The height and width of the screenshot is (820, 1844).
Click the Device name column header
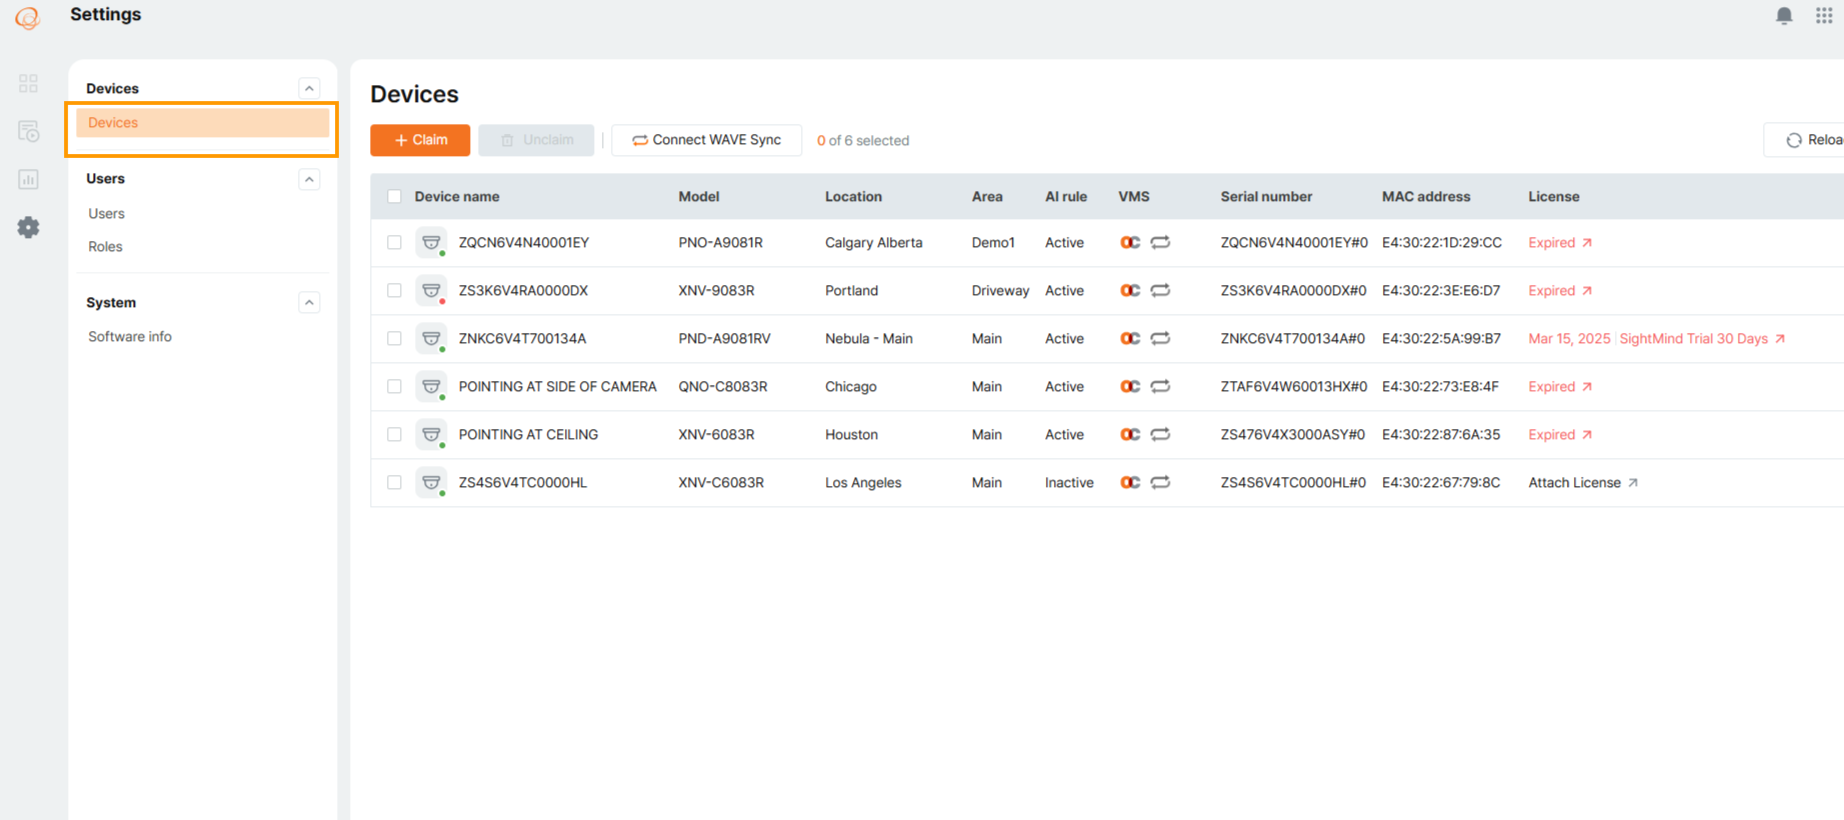pos(457,196)
